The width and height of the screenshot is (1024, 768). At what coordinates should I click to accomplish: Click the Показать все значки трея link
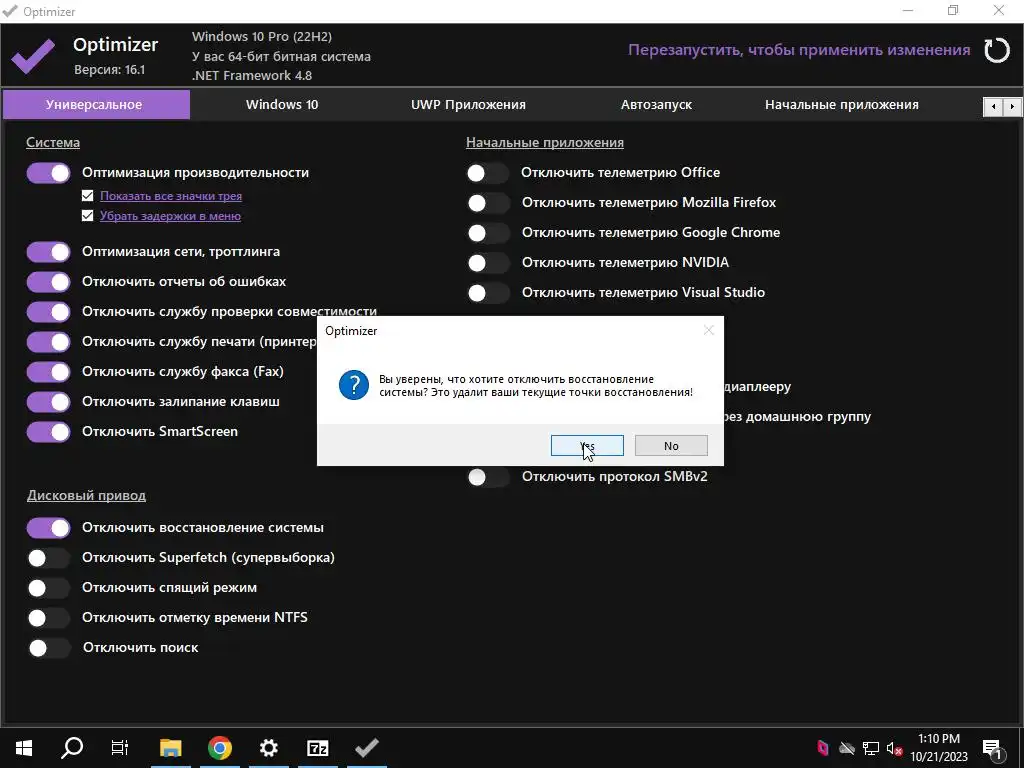[171, 196]
